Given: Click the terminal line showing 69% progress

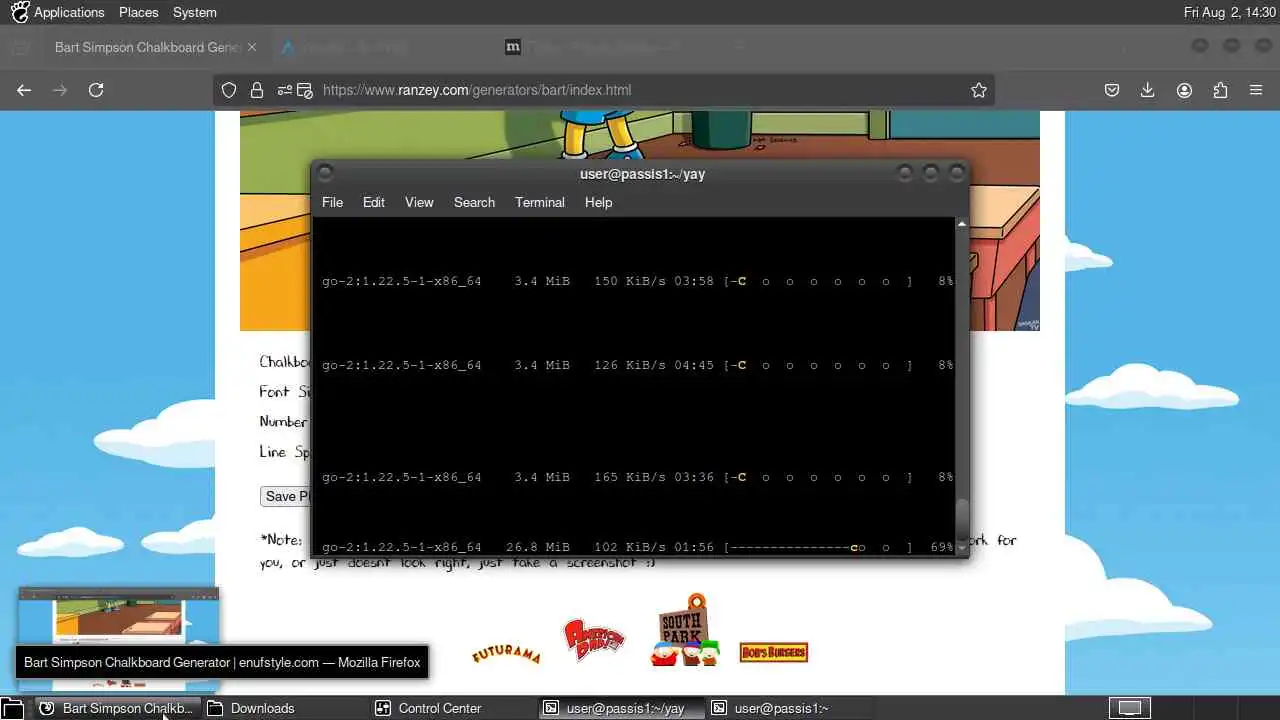Looking at the screenshot, I should (x=637, y=547).
